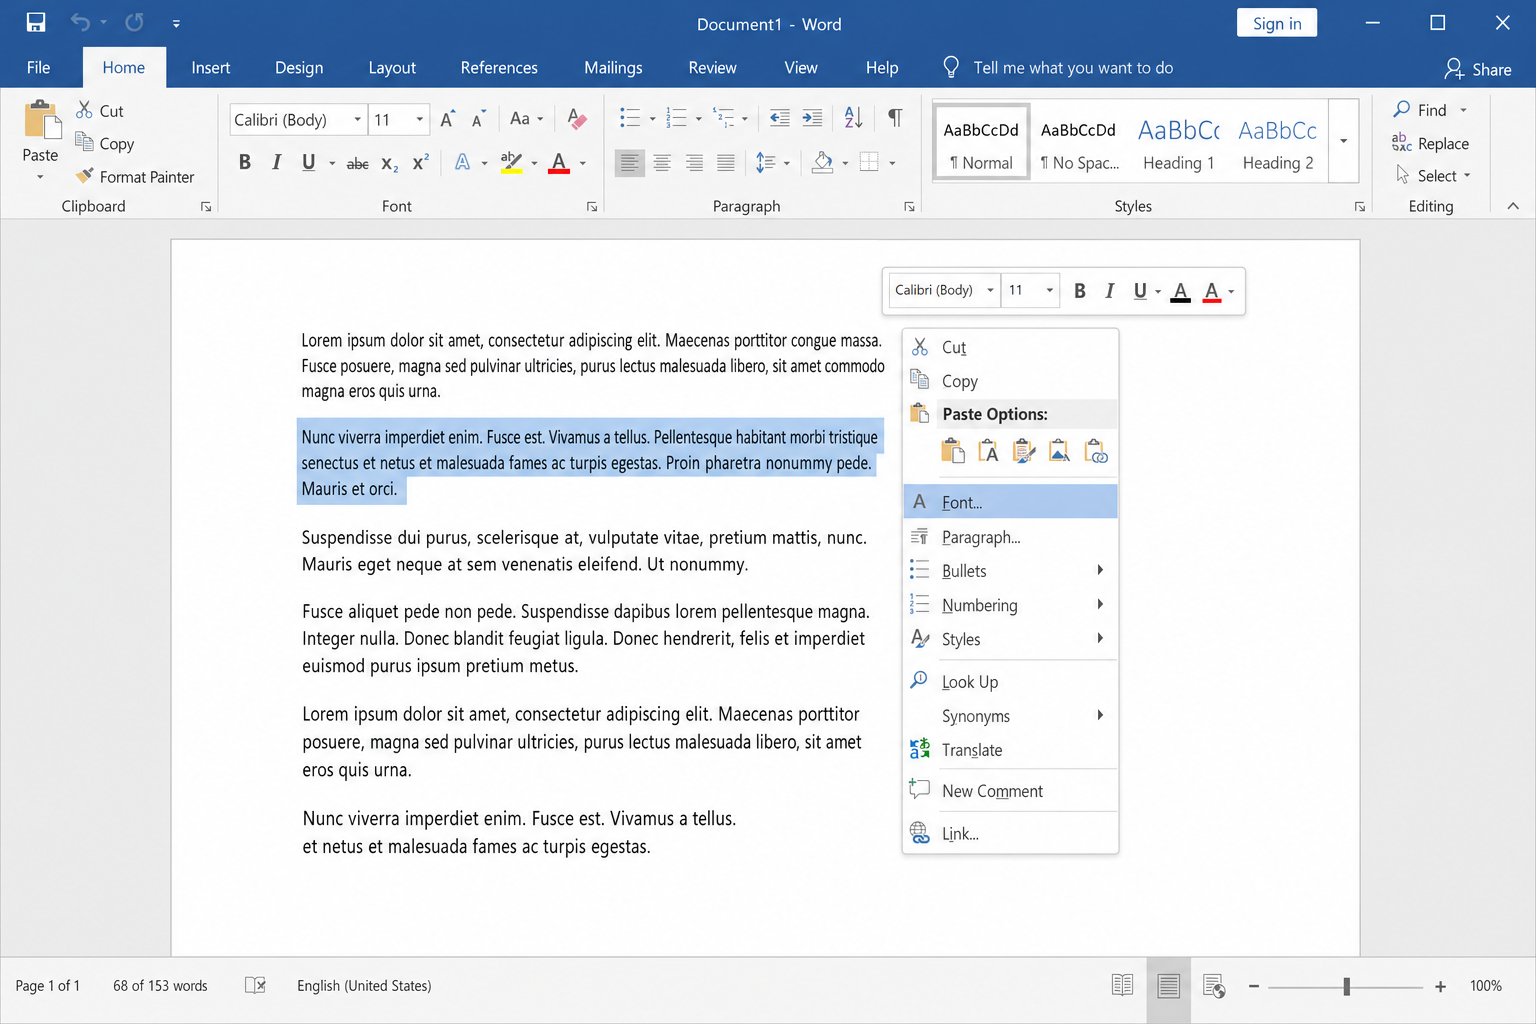The width and height of the screenshot is (1536, 1024).
Task: Click the Share button
Action: (1477, 69)
